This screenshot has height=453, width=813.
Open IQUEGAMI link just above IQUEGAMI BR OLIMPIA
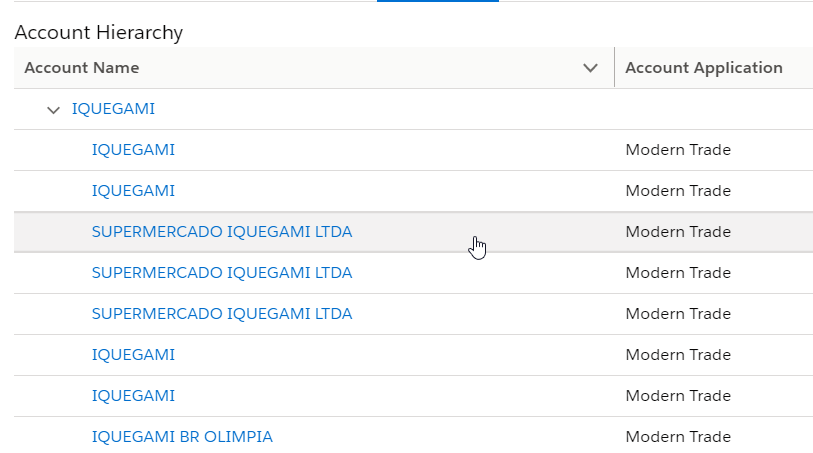coord(133,396)
